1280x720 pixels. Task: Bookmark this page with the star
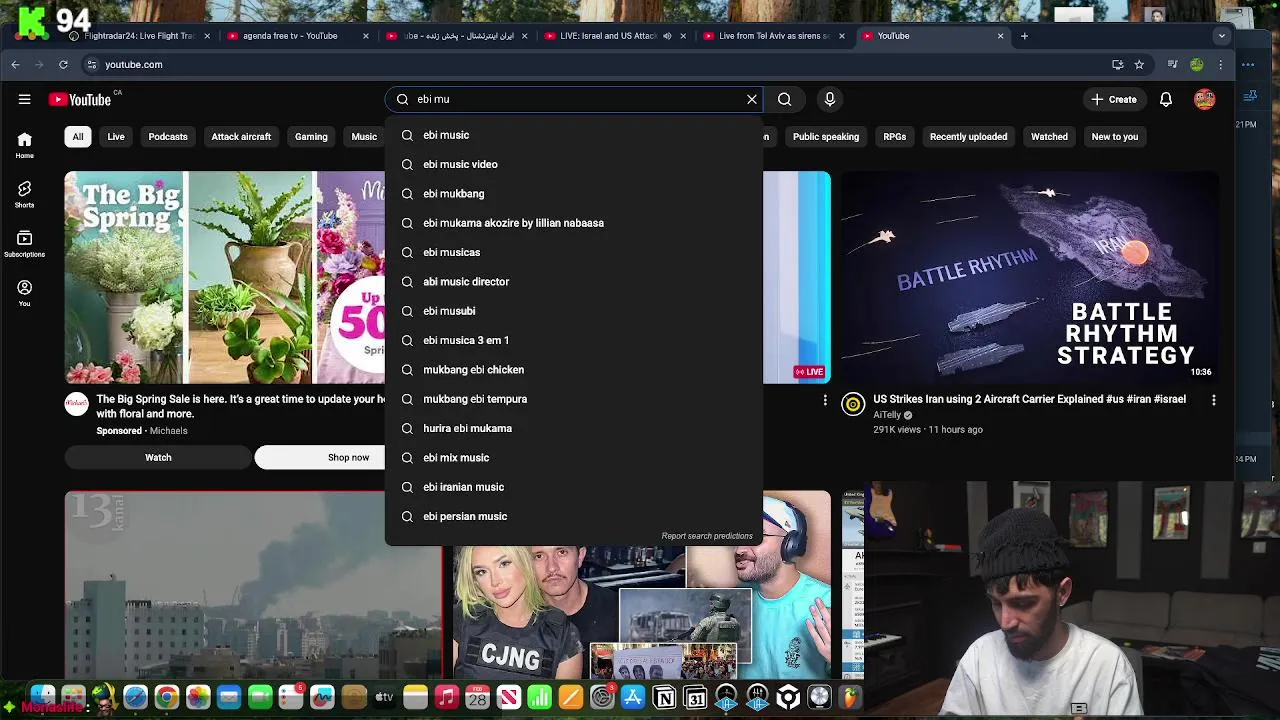click(x=1139, y=64)
